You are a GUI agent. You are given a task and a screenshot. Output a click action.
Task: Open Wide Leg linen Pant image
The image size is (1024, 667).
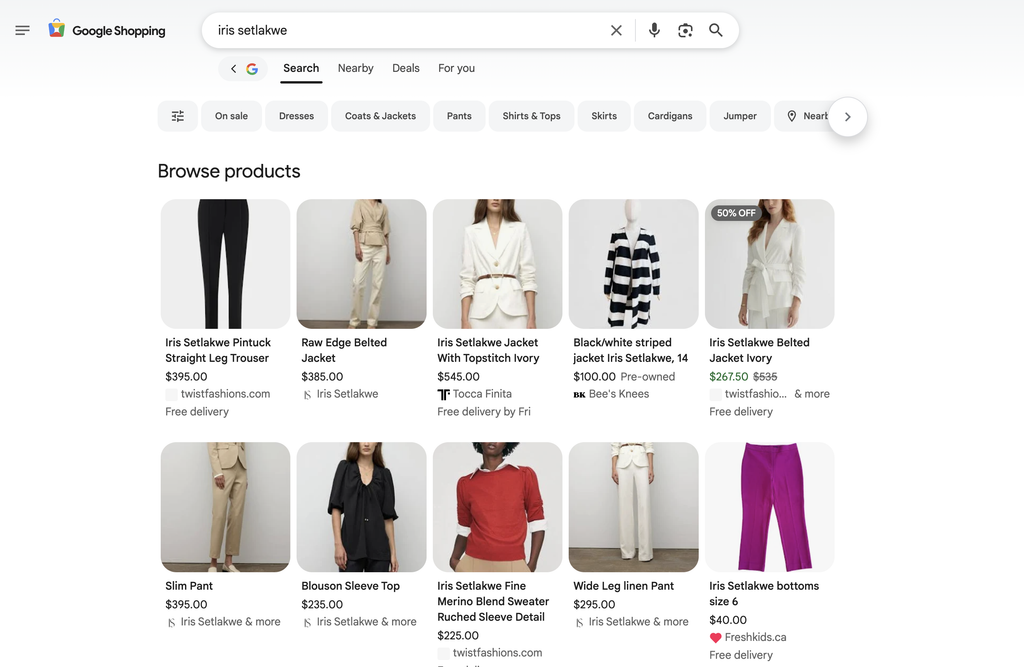tap(633, 507)
